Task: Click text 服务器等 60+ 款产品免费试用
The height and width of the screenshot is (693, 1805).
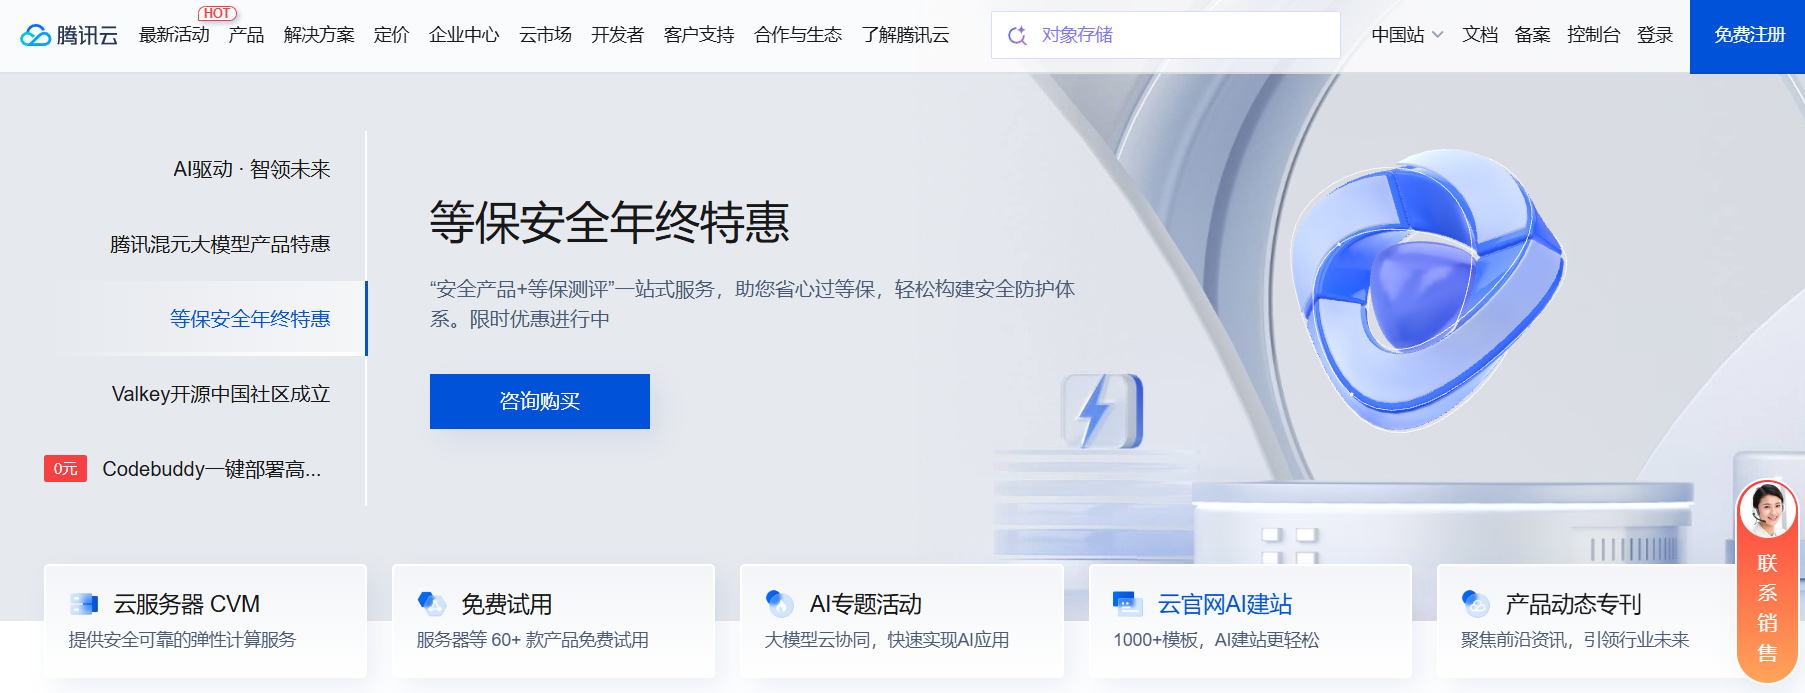Action: click(x=533, y=640)
